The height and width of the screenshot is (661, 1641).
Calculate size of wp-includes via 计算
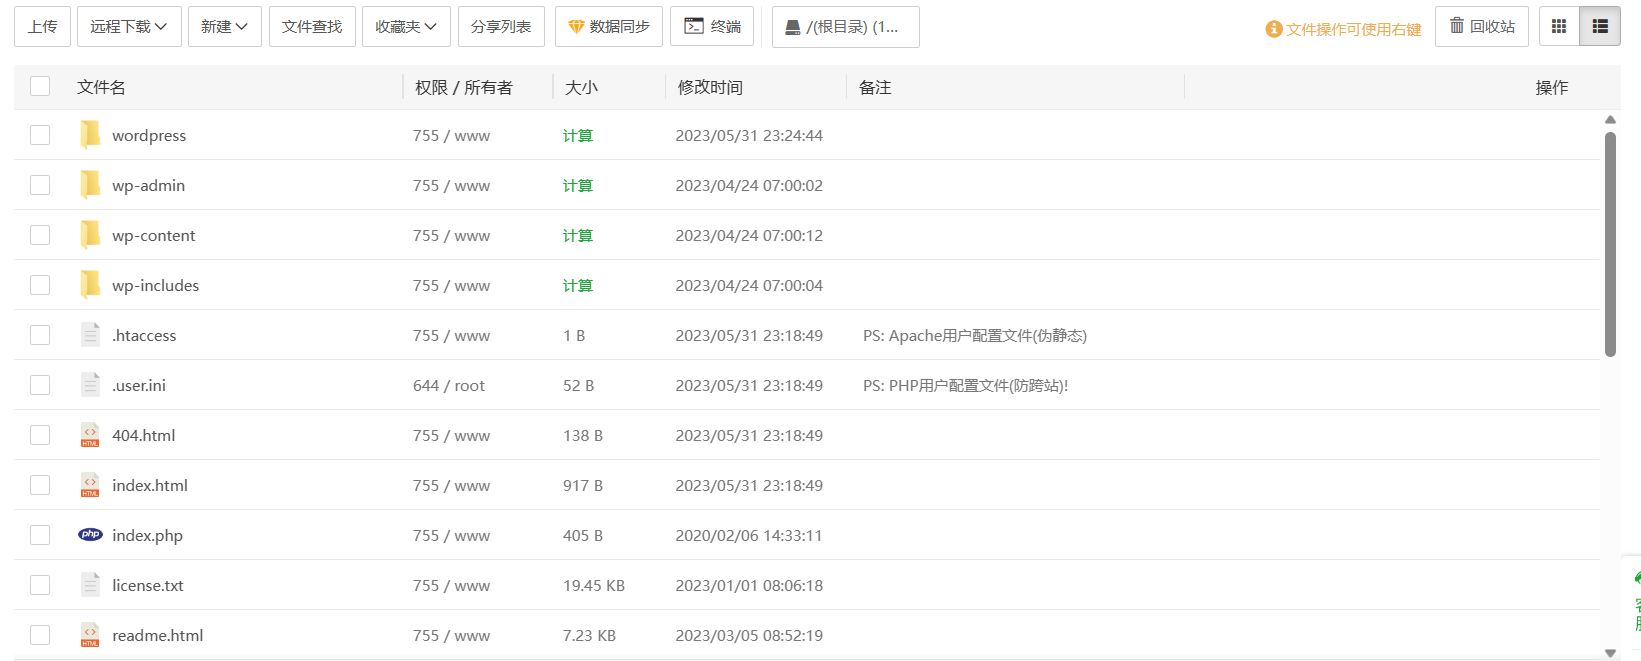(x=577, y=286)
